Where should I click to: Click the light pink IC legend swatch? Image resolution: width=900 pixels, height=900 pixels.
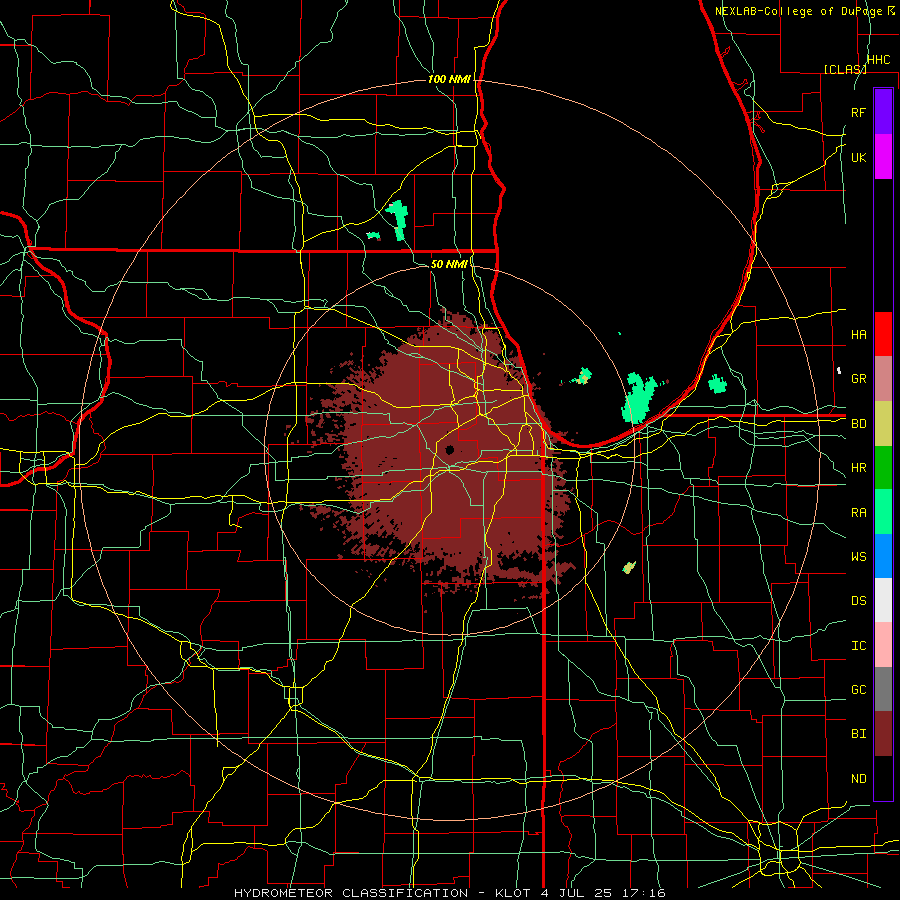coord(883,645)
